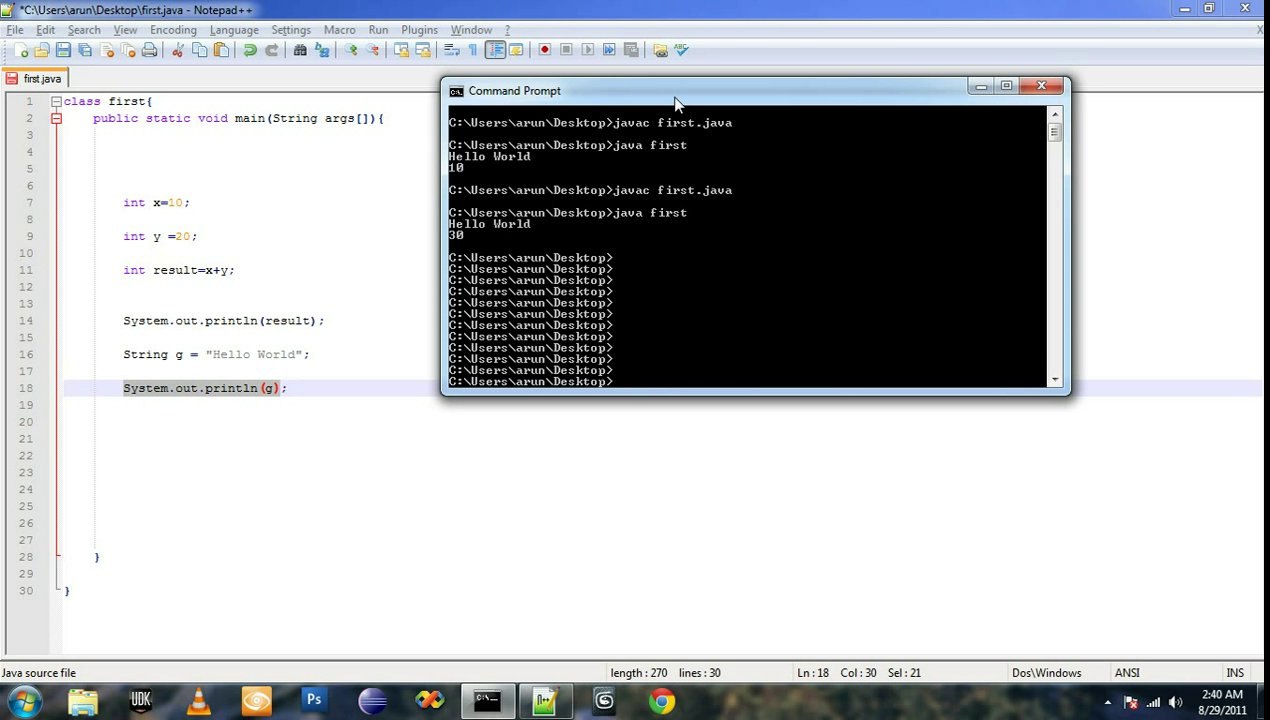The height and width of the screenshot is (720, 1270).
Task: Show hidden system tray icons arrow
Action: coord(1107,702)
